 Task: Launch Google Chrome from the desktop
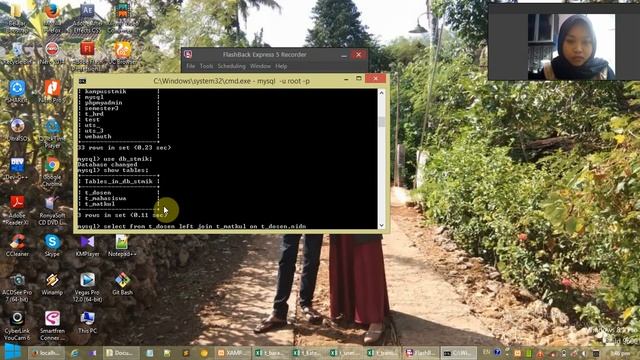tap(52, 171)
